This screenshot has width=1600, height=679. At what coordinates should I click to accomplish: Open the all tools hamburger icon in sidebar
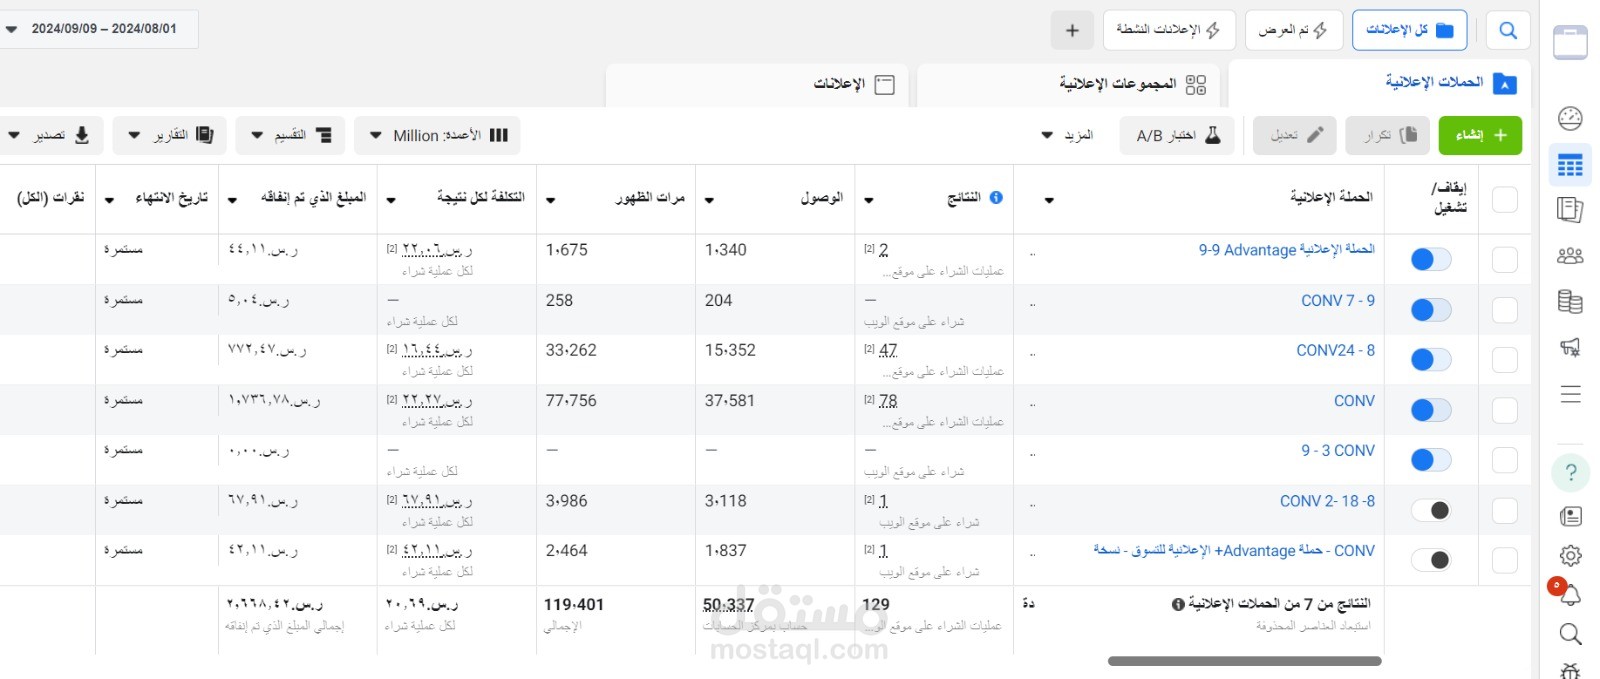(x=1570, y=394)
